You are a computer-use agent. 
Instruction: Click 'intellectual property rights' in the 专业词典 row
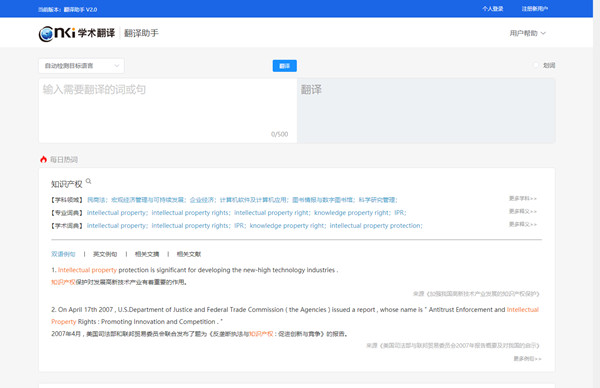pyautogui.click(x=190, y=213)
